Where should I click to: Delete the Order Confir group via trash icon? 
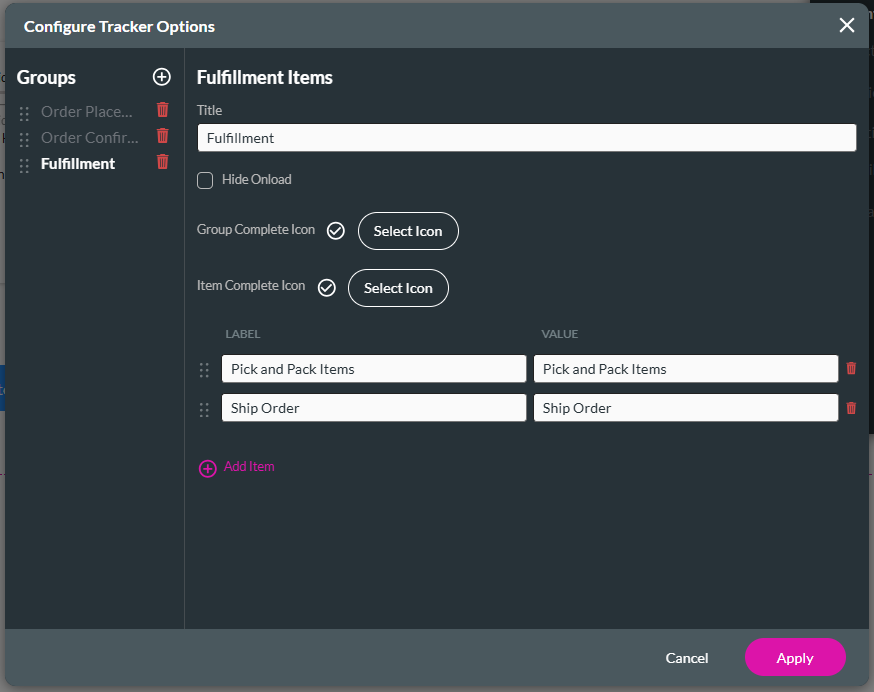[x=162, y=138]
